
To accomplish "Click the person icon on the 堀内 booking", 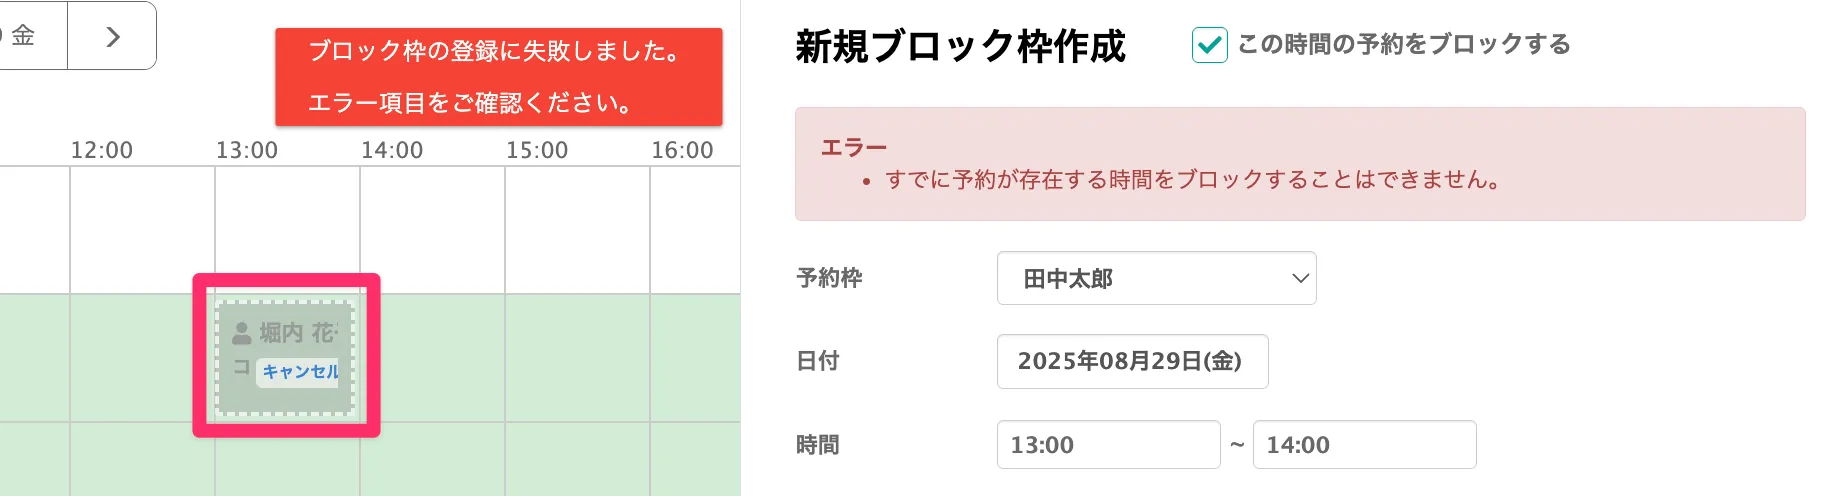I will (242, 333).
